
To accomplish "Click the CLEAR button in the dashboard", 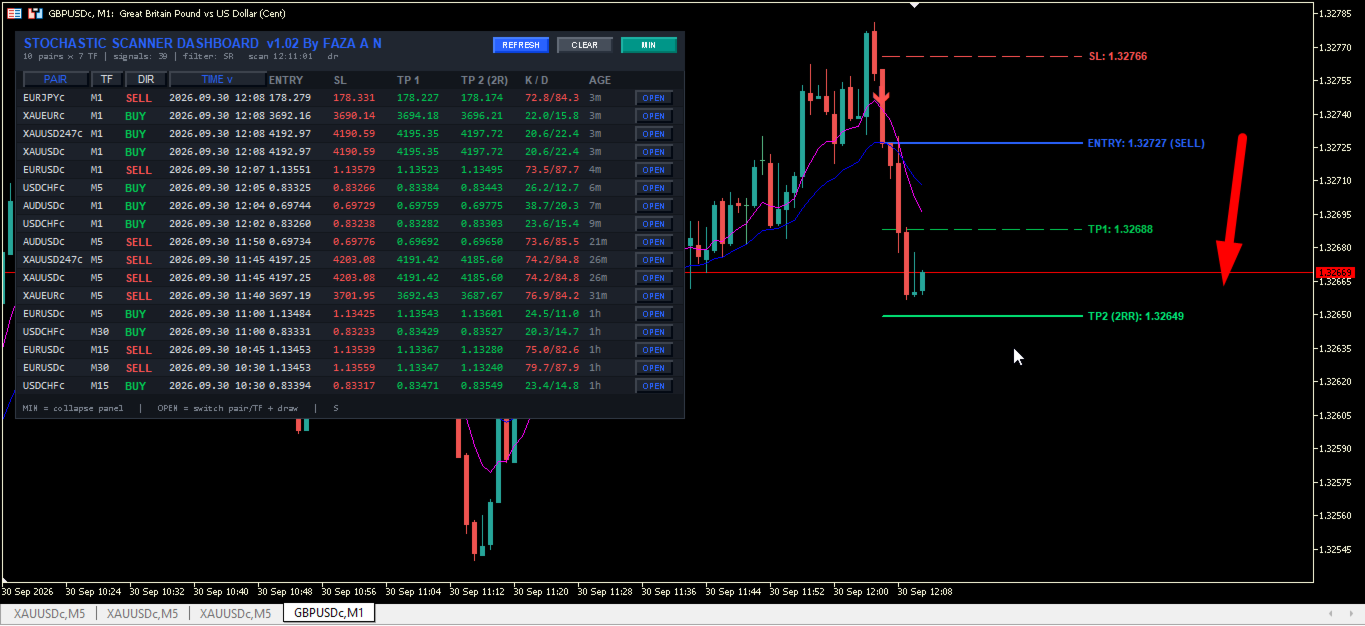I will tap(585, 45).
